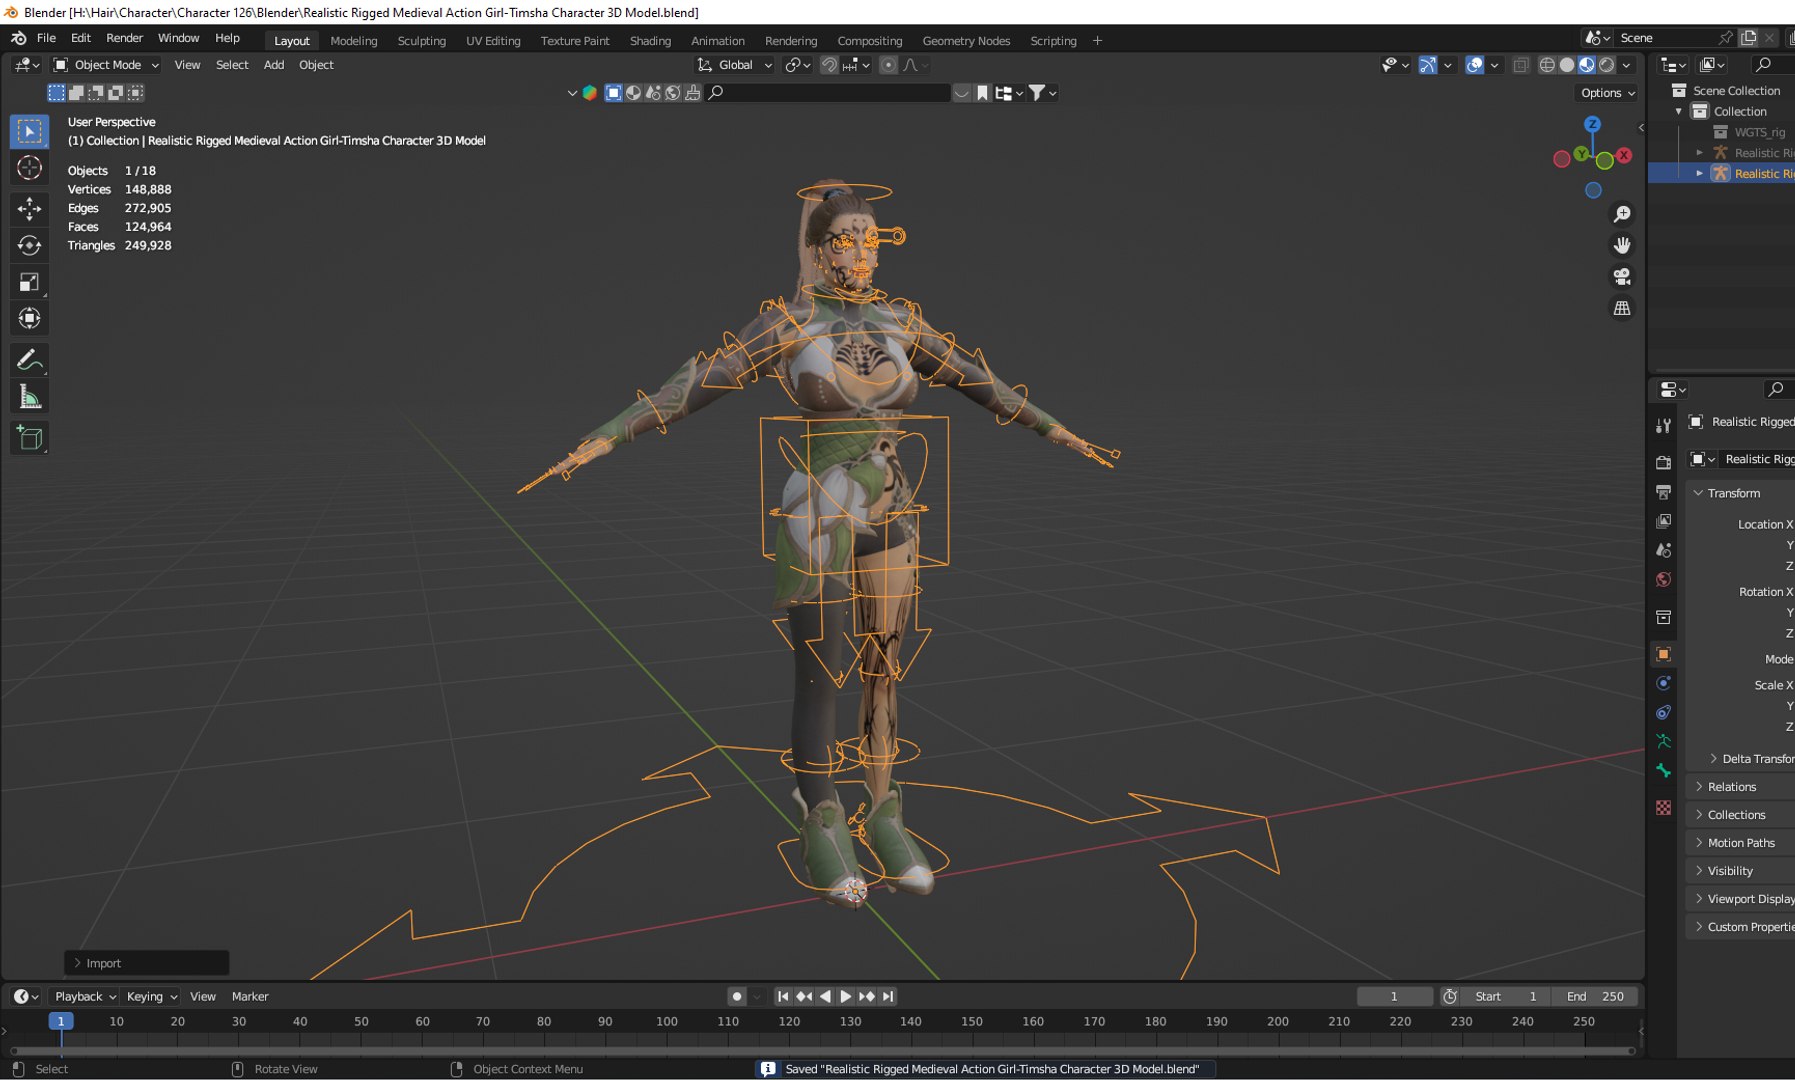
Task: Switch to wireframe viewport shading
Action: click(x=1547, y=65)
